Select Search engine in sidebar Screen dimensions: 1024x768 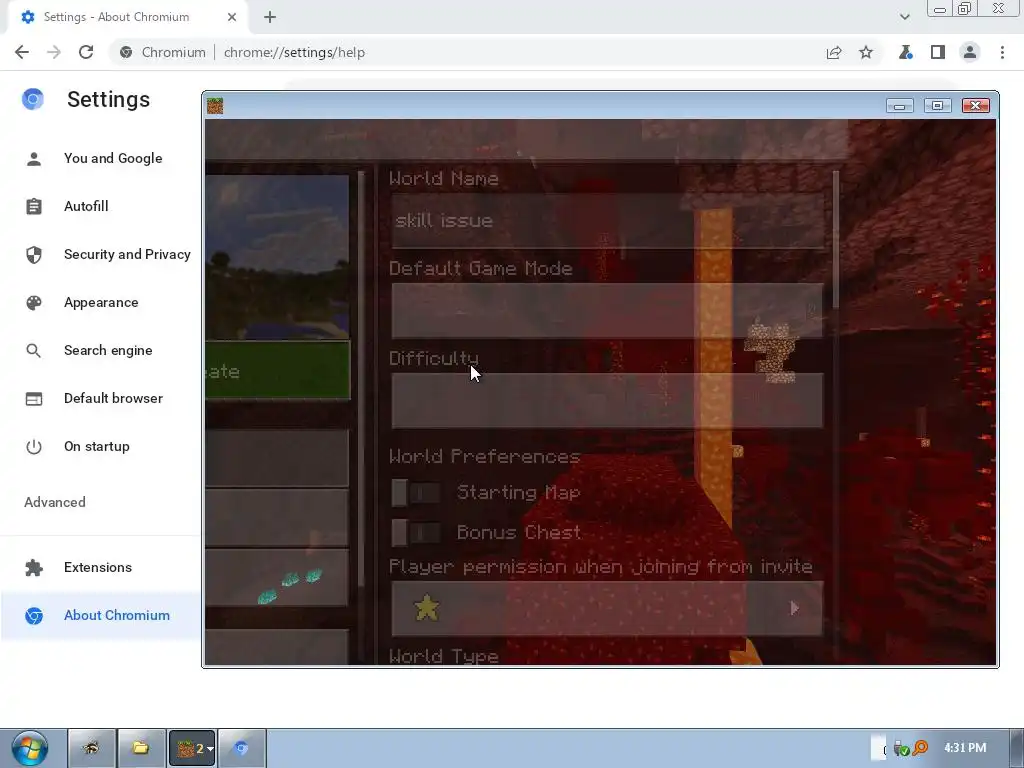pyautogui.click(x=101, y=350)
